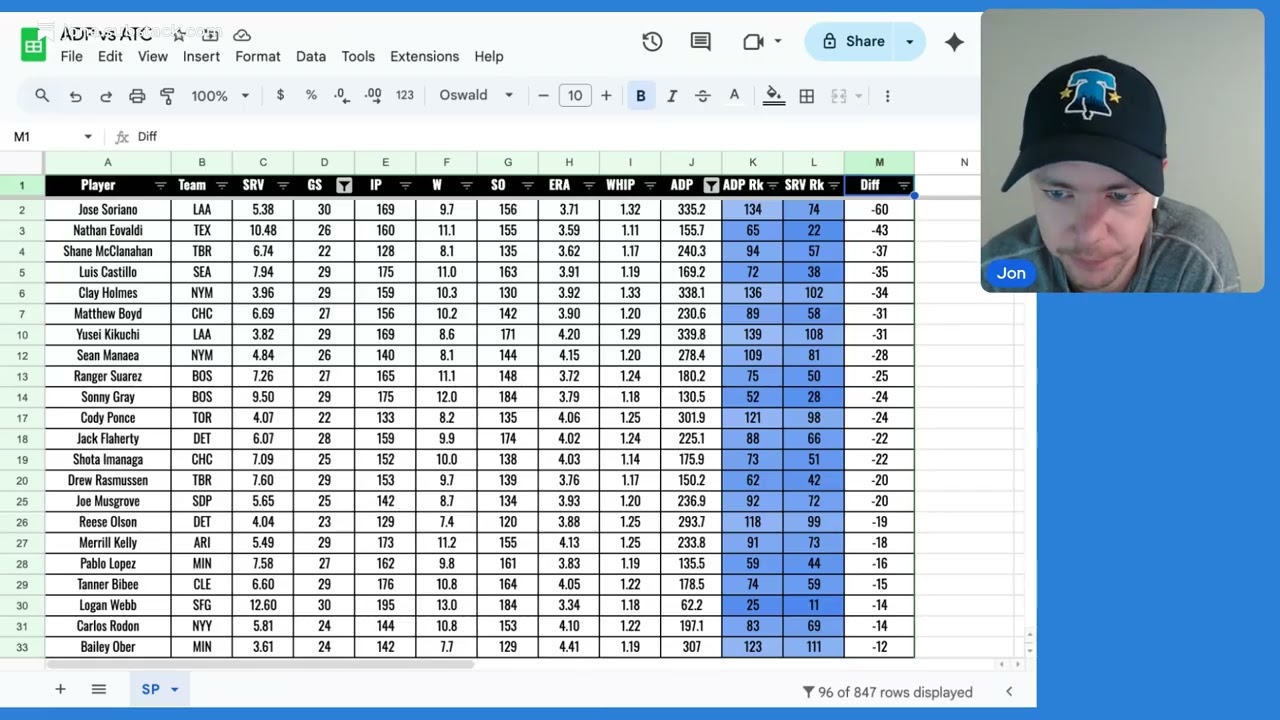1280x720 pixels.
Task: Open the Help menu
Action: point(489,57)
